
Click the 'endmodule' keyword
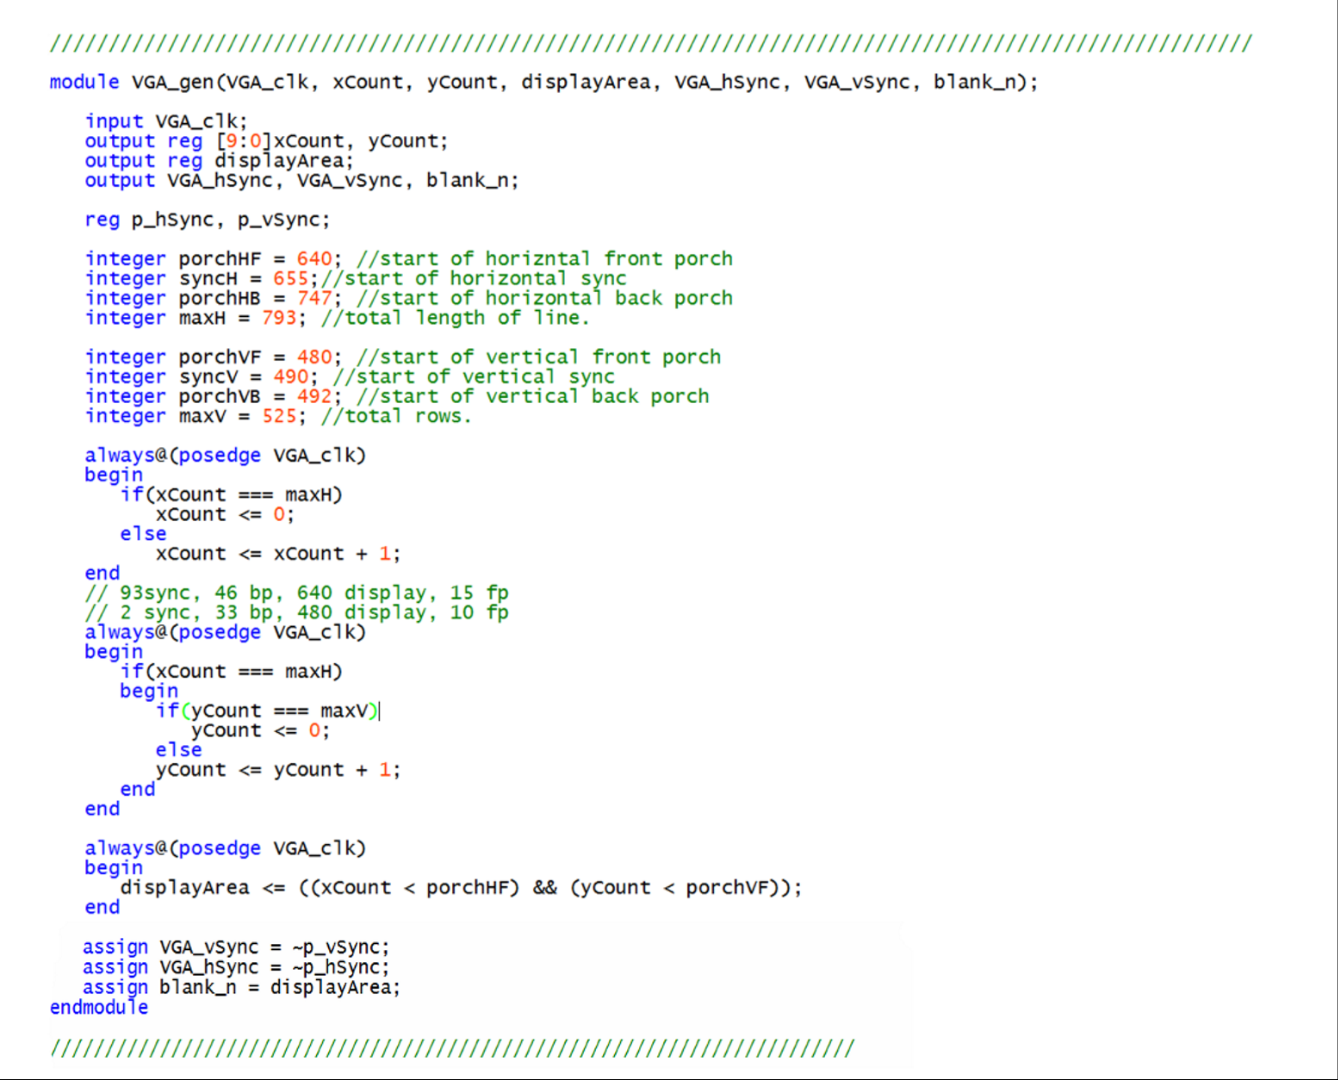point(99,1007)
